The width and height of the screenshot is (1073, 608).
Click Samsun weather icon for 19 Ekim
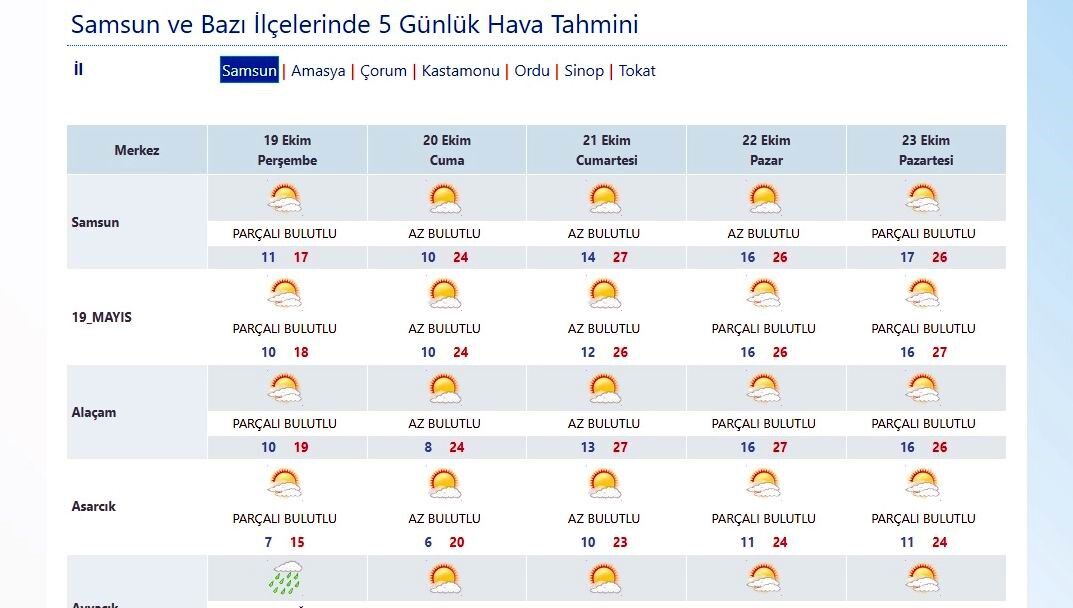(286, 198)
